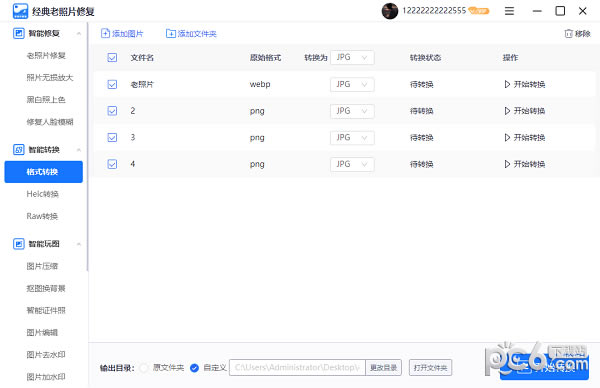
Task: Select the 自定义 output radio button
Action: [194, 368]
